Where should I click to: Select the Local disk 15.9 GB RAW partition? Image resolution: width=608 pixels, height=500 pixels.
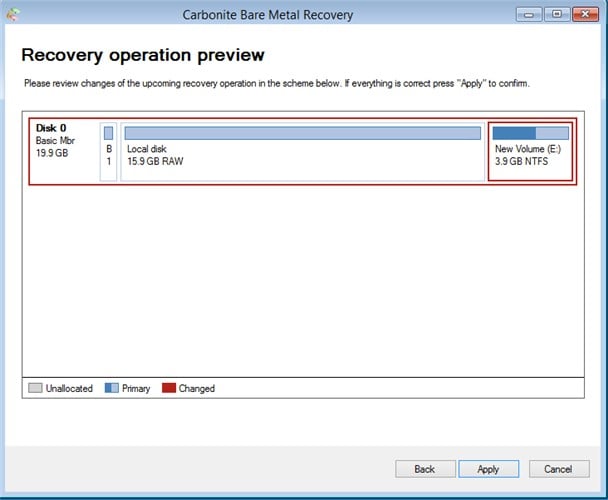(302, 152)
